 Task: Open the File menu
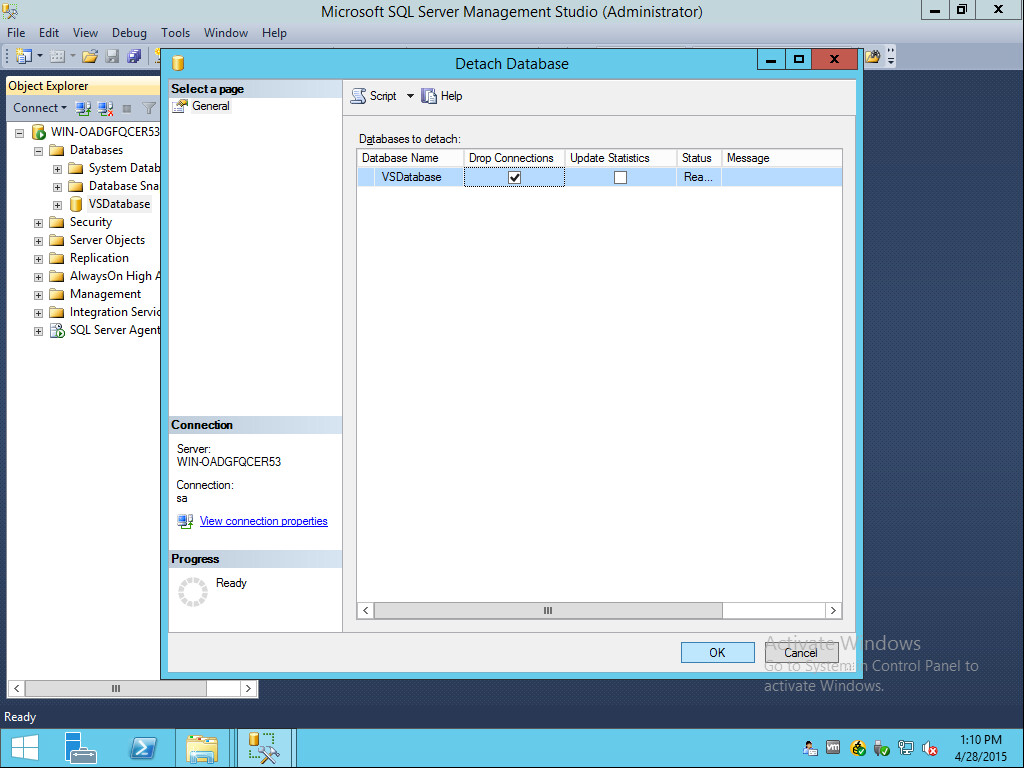click(16, 33)
